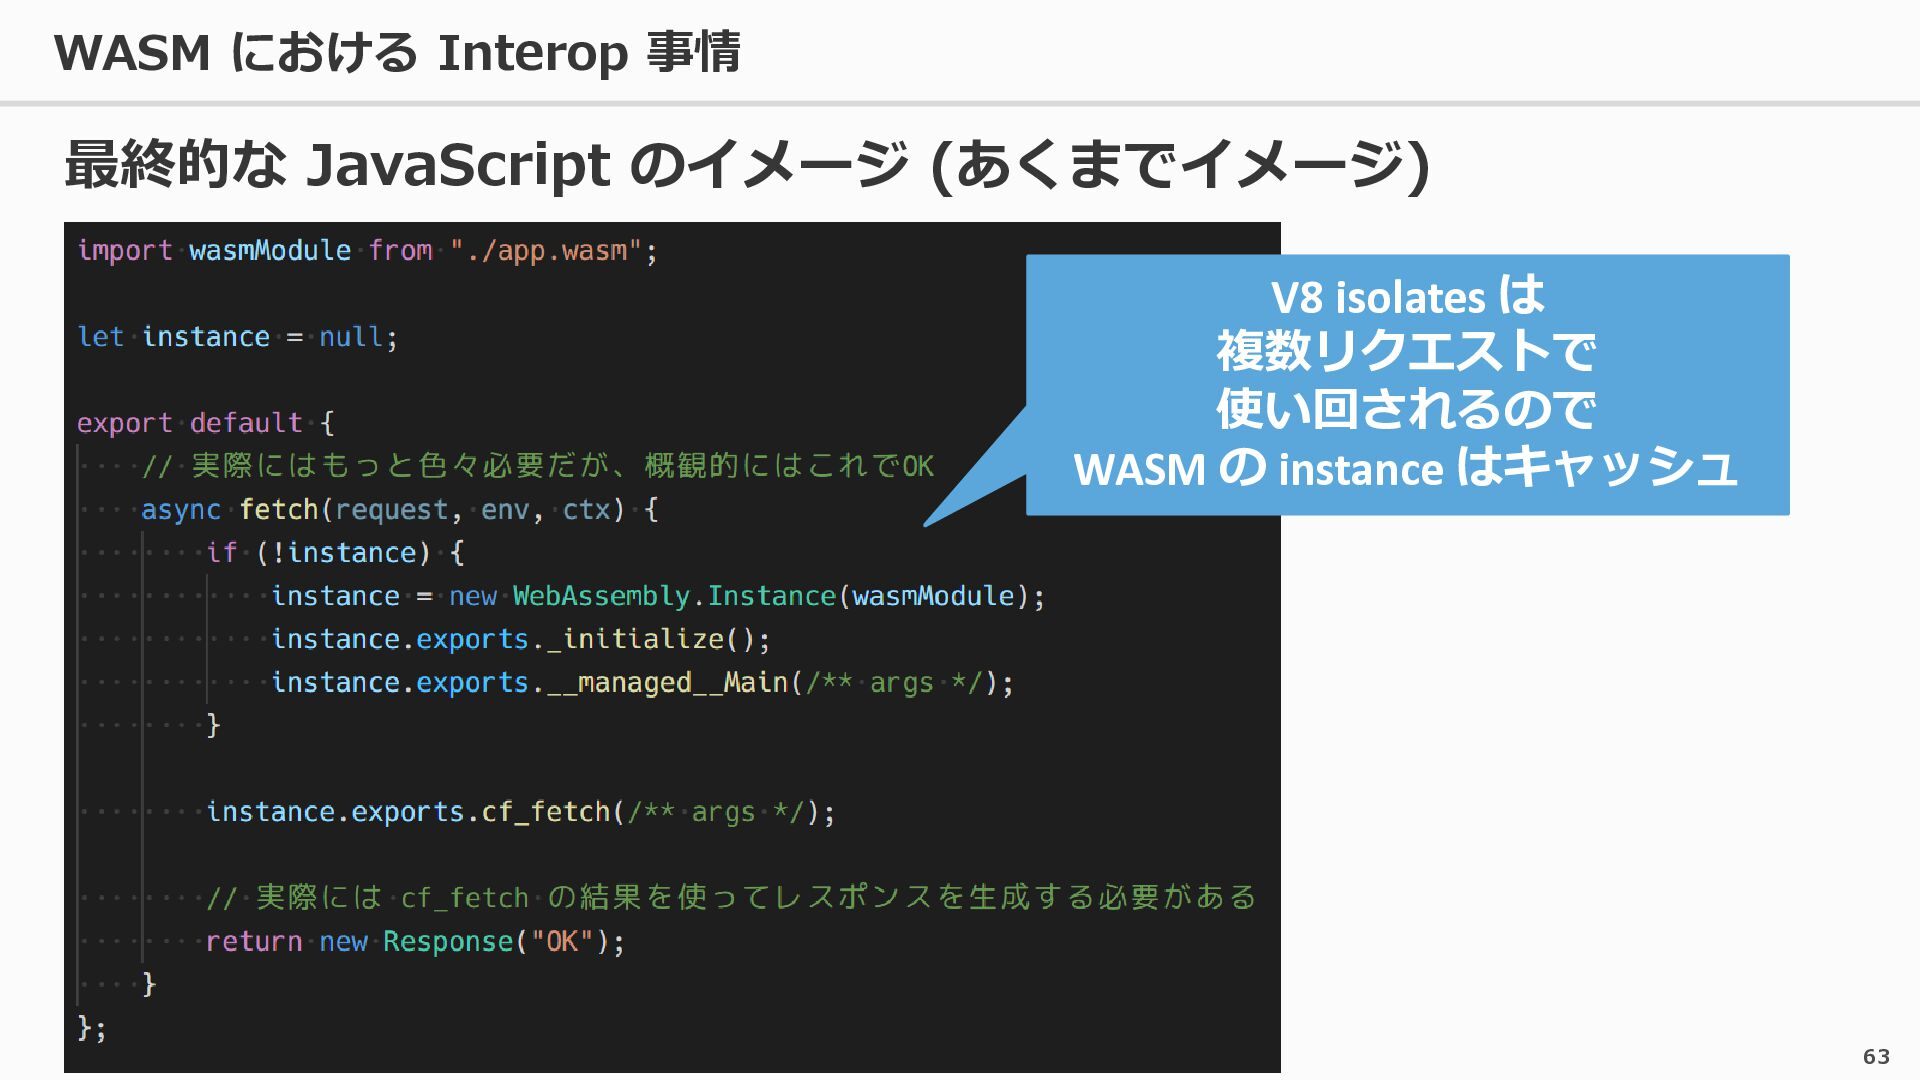
Task: Click the closing '};' at code end
Action: pyautogui.click(x=92, y=1028)
